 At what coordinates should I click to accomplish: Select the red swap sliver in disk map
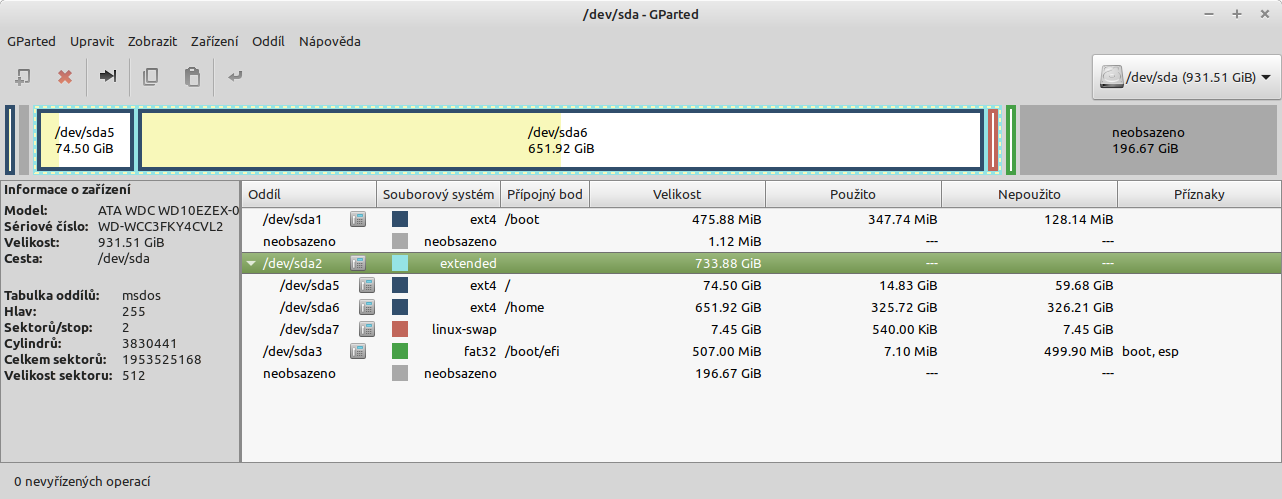(993, 140)
